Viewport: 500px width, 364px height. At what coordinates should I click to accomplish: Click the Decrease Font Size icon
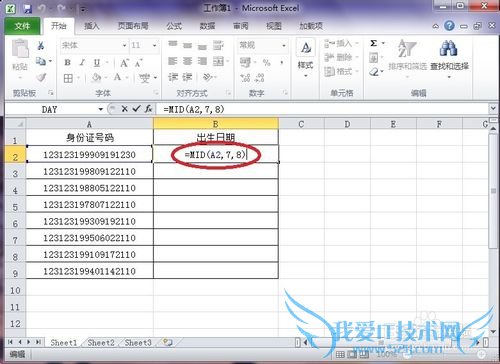(x=139, y=62)
